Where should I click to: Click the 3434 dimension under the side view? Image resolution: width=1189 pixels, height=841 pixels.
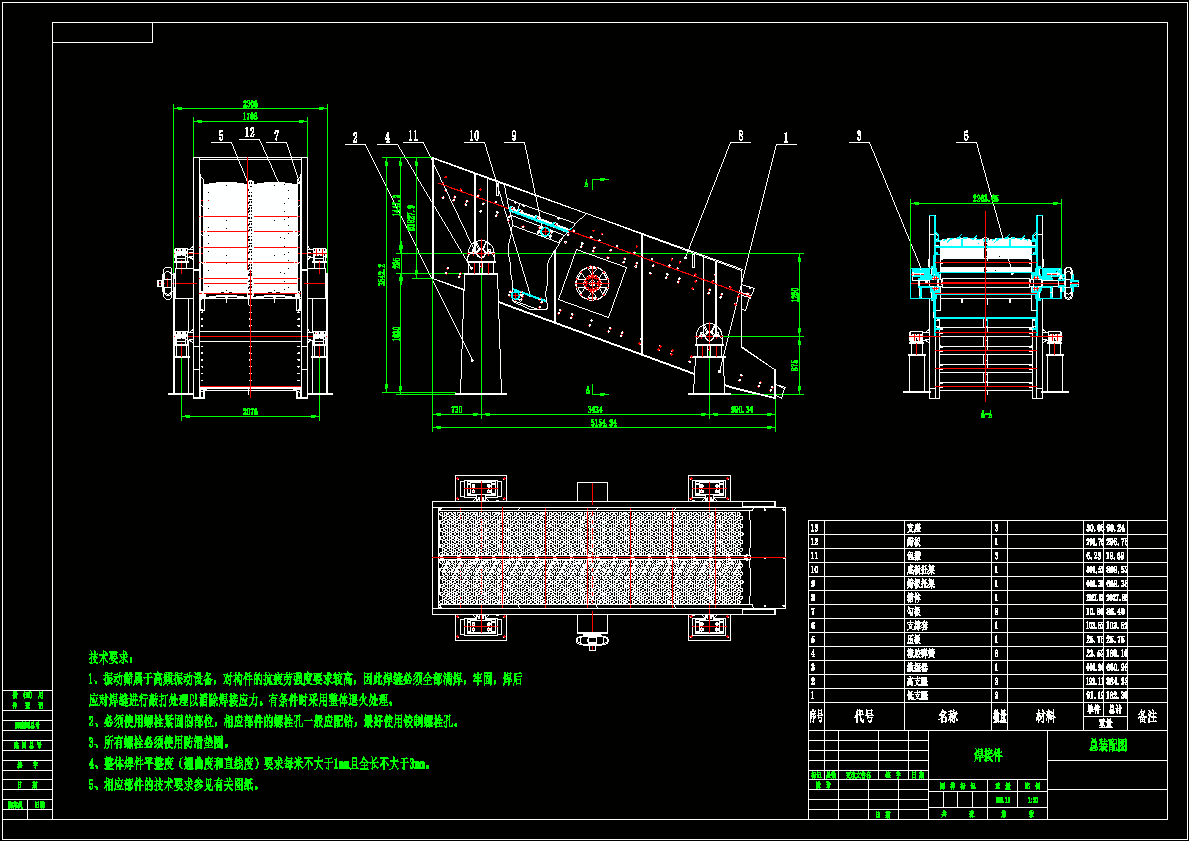click(596, 410)
